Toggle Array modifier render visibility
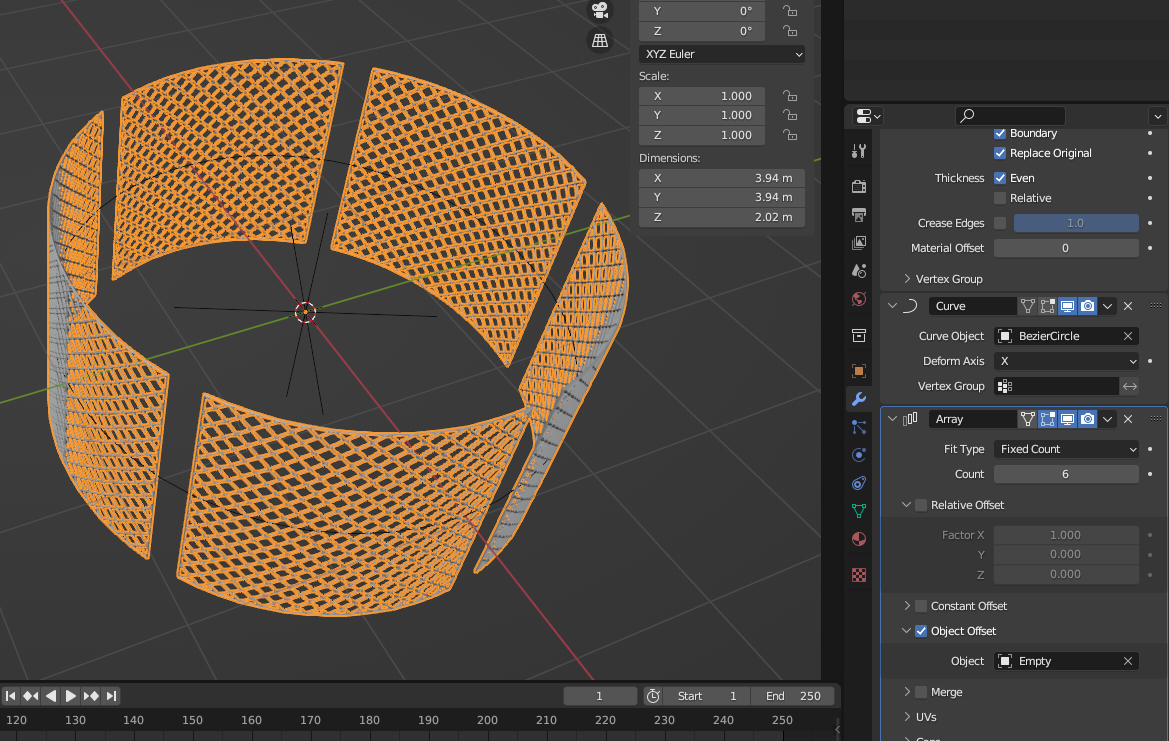This screenshot has height=741, width=1169. click(1088, 419)
